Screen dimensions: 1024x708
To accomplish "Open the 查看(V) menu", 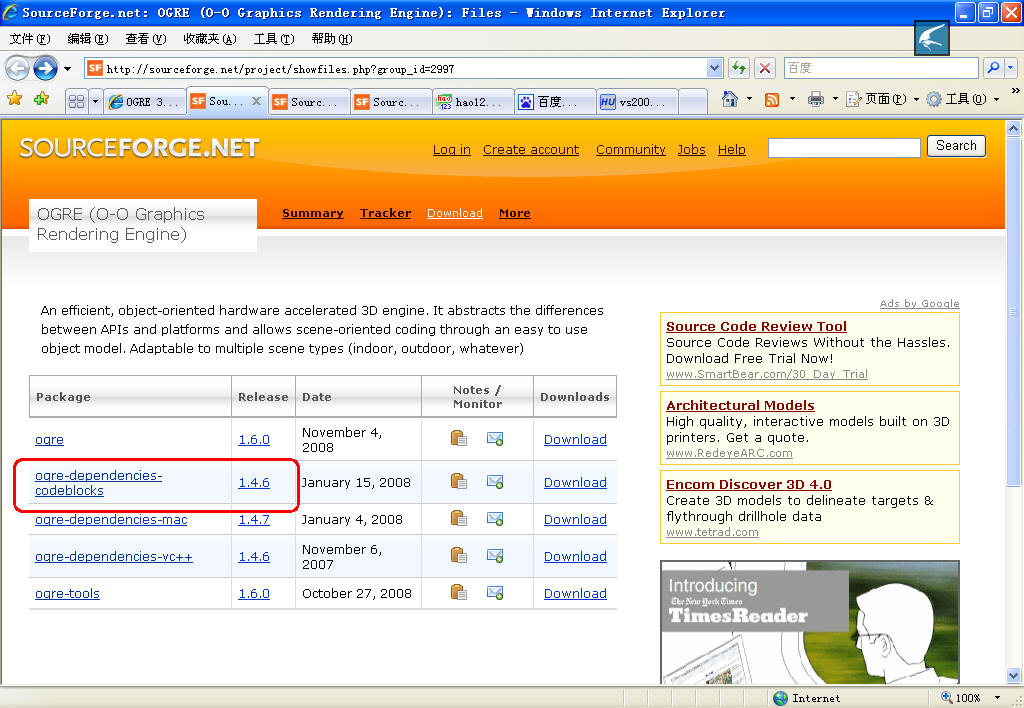I will coord(146,39).
